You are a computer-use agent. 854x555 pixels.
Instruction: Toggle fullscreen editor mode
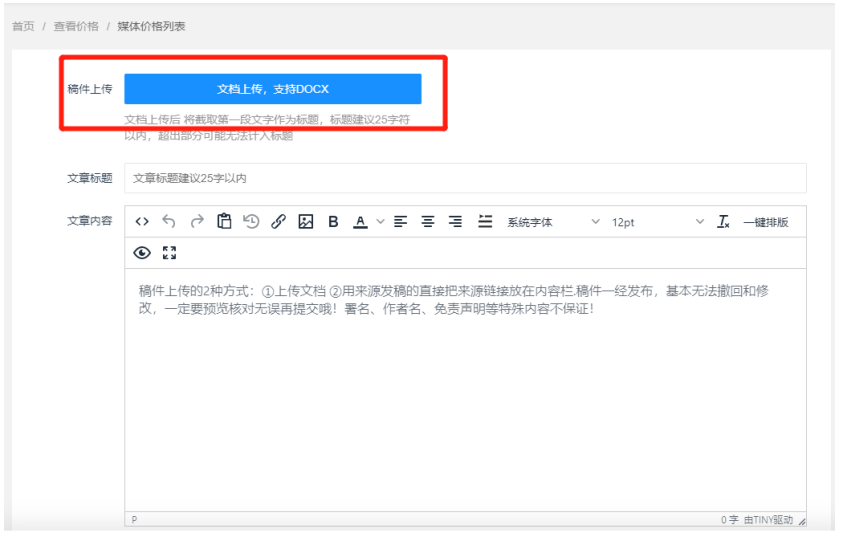[x=169, y=253]
